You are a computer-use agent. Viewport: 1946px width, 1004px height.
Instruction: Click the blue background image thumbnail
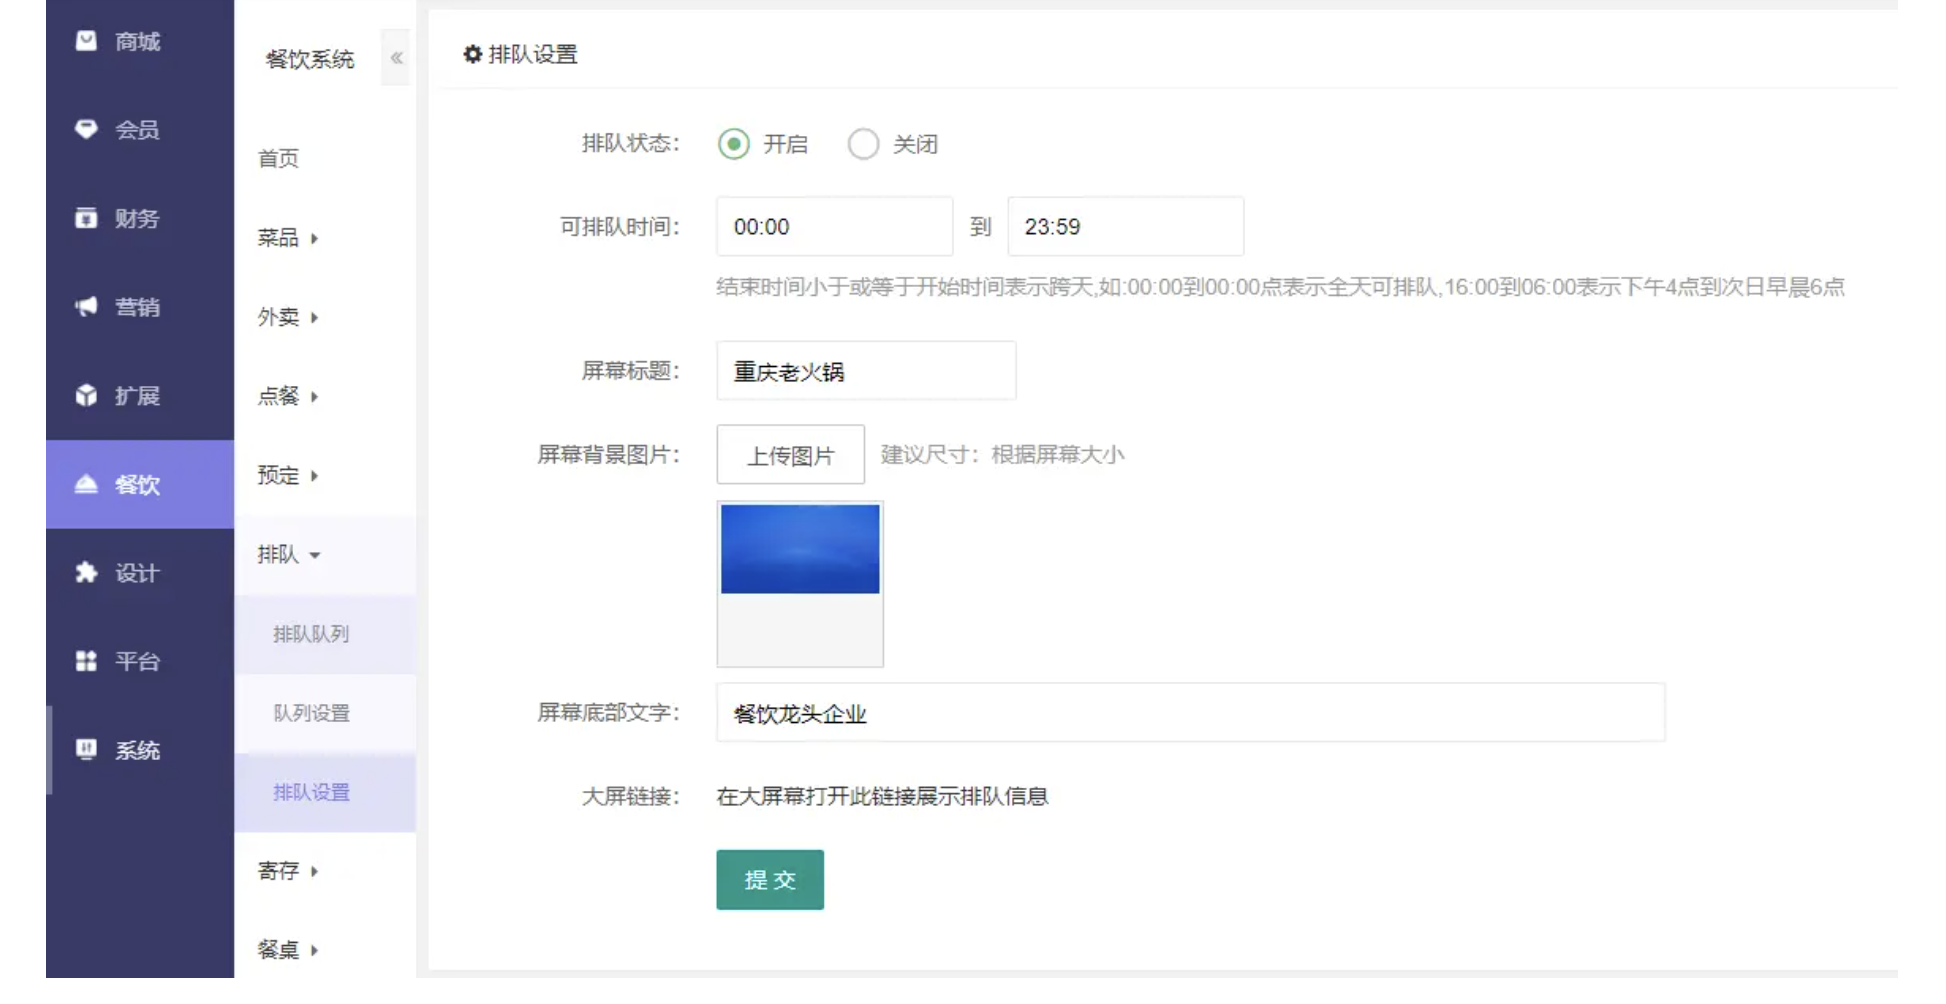coord(800,549)
